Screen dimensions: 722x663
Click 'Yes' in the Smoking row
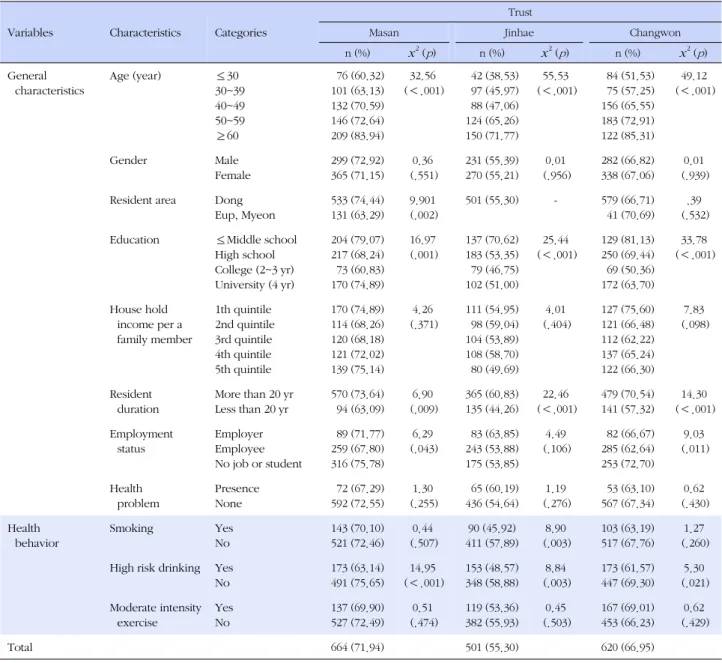pos(224,528)
